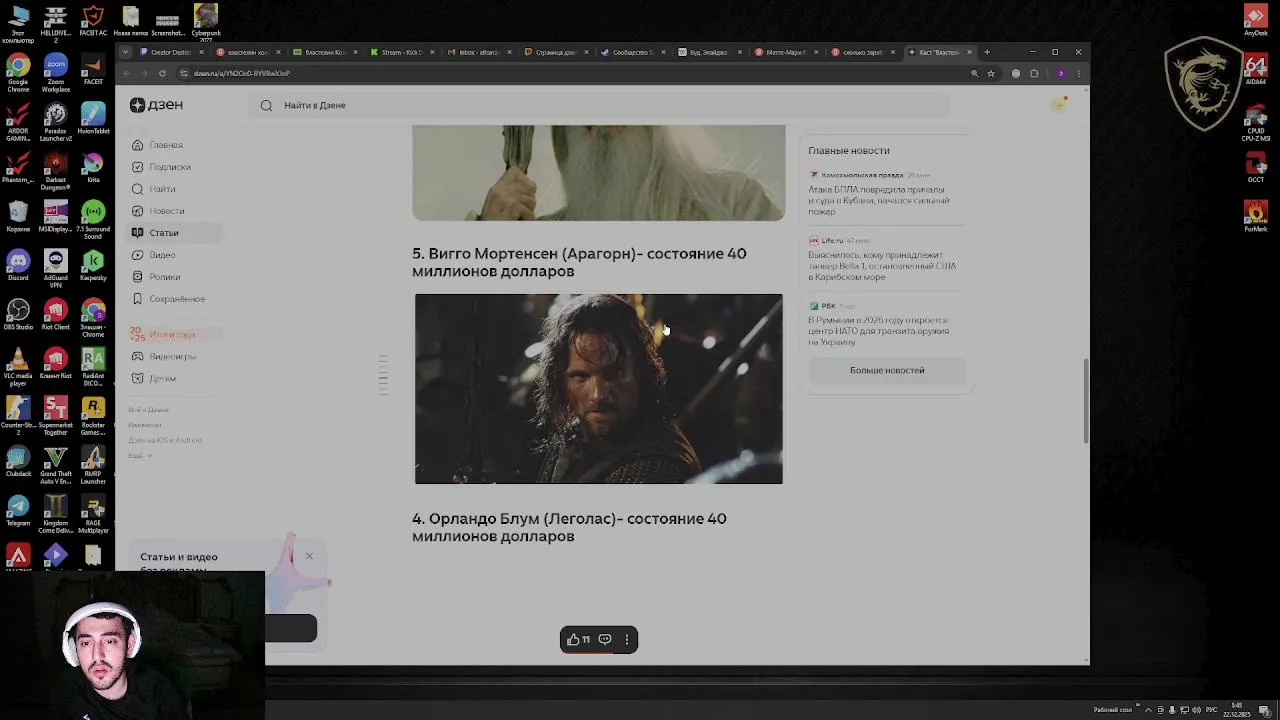Click the Dzen profile avatar icon
This screenshot has width=1280, height=720.
tap(1058, 104)
